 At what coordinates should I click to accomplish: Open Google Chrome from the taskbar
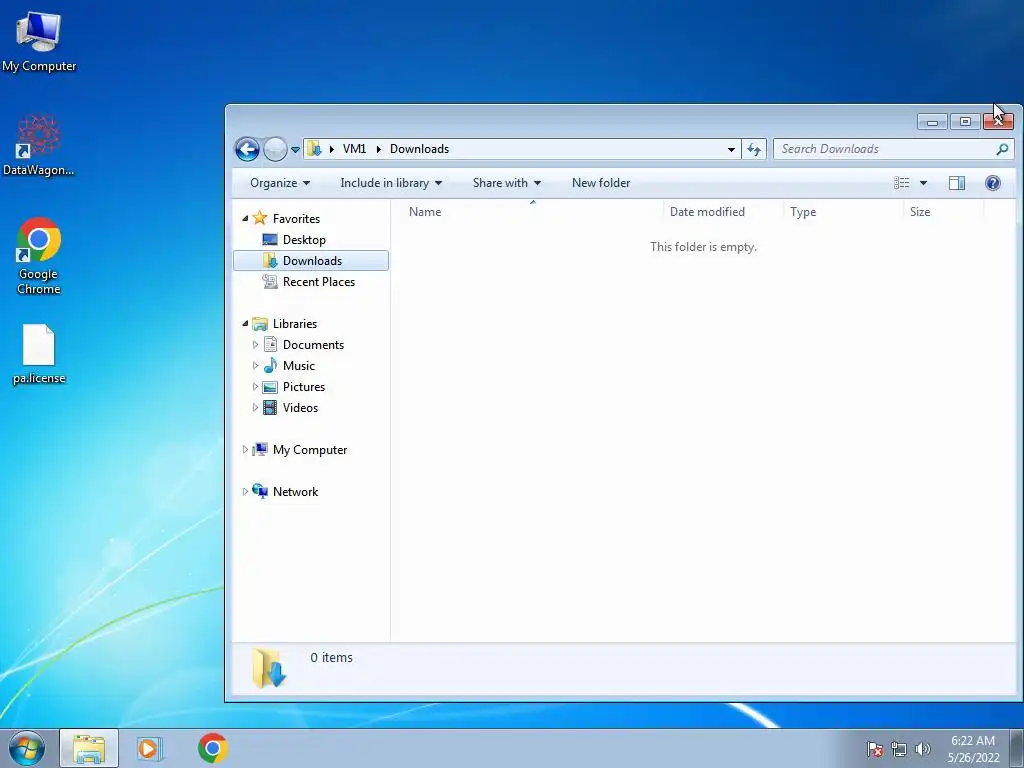click(x=212, y=748)
